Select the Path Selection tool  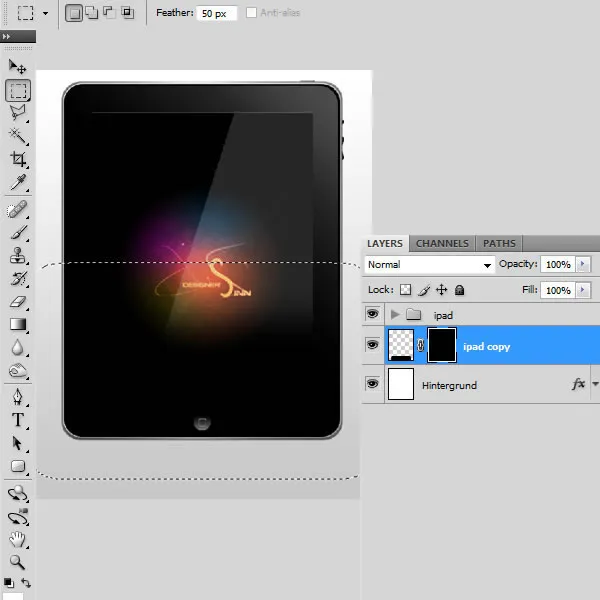pyautogui.click(x=18, y=443)
